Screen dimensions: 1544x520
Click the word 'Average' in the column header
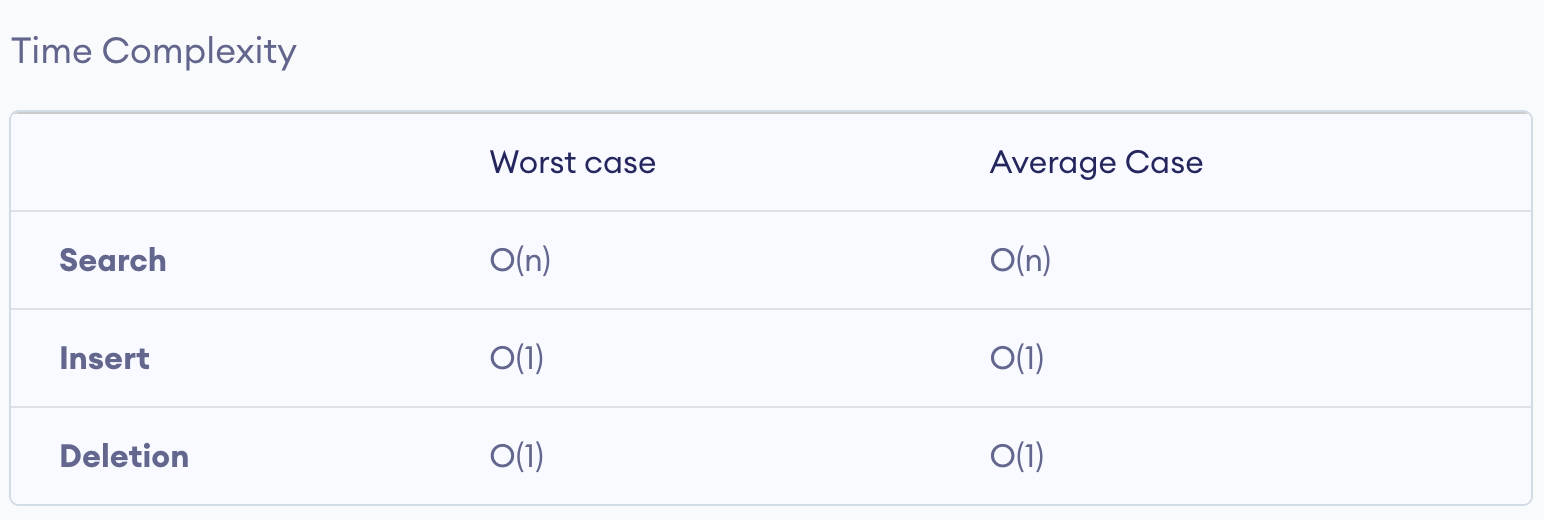click(x=1050, y=162)
